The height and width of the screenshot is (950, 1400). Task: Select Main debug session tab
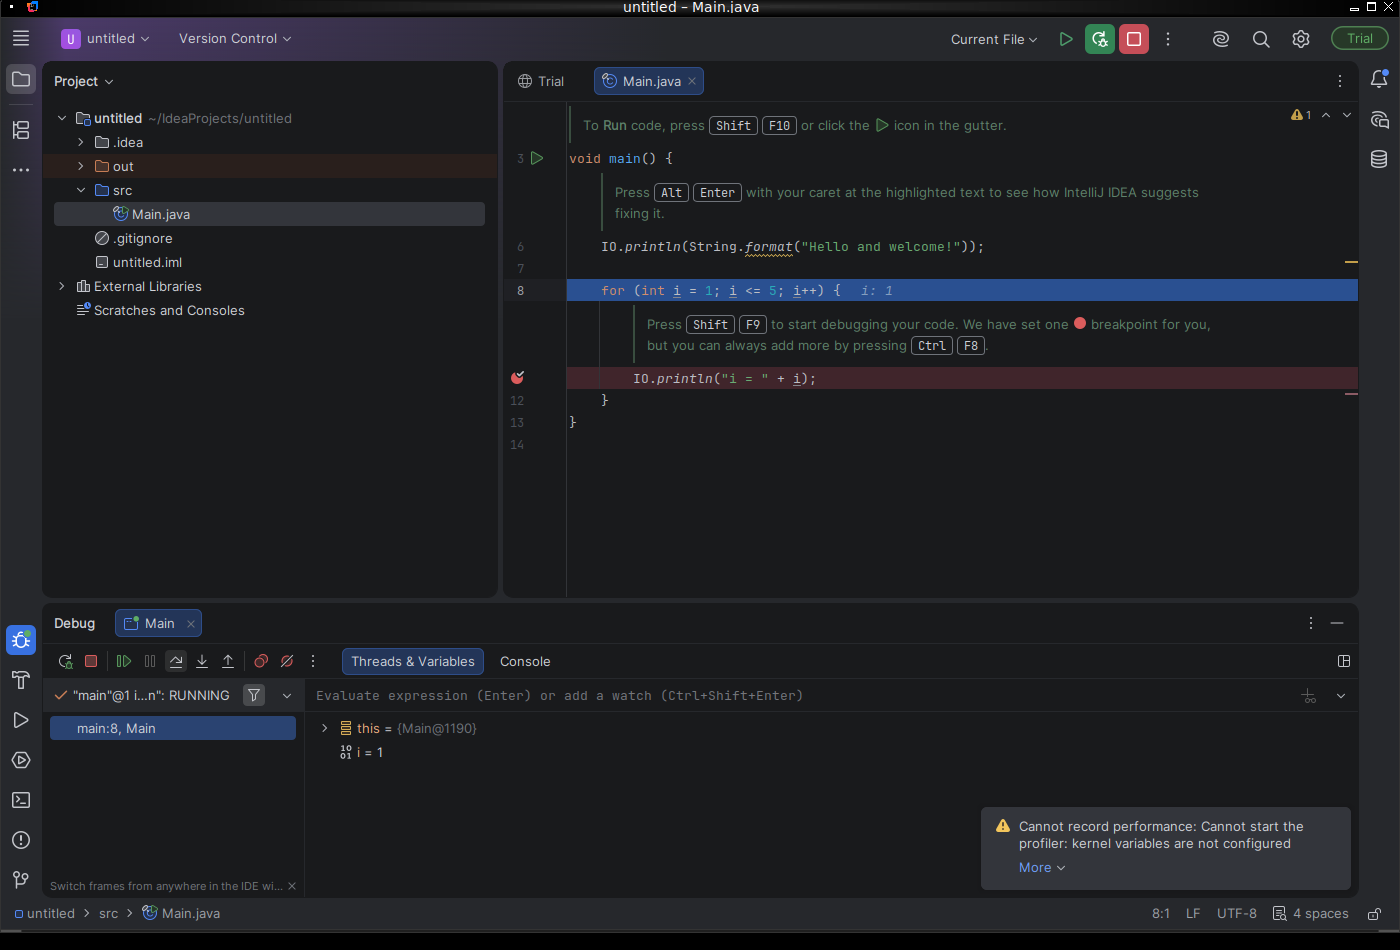[x=159, y=623]
